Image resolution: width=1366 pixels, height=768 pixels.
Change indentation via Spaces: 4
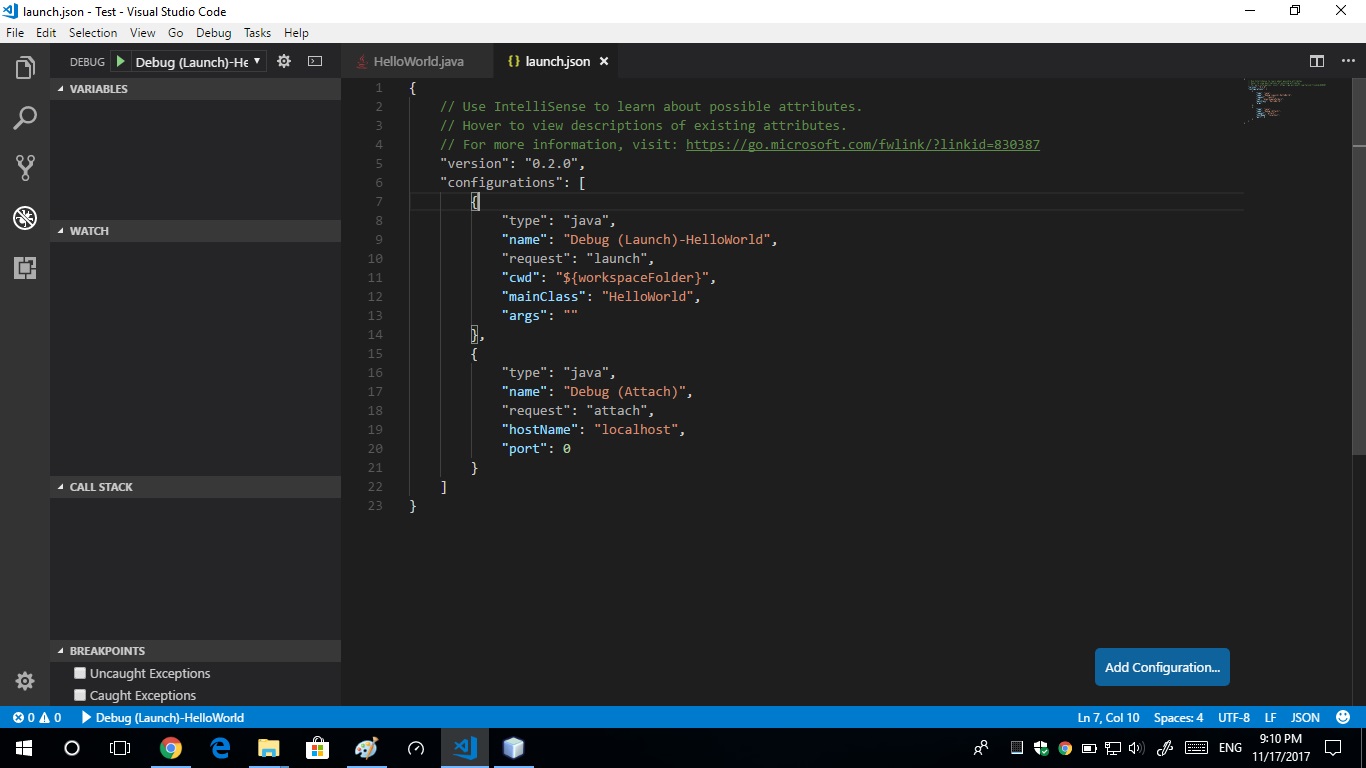pos(1178,718)
